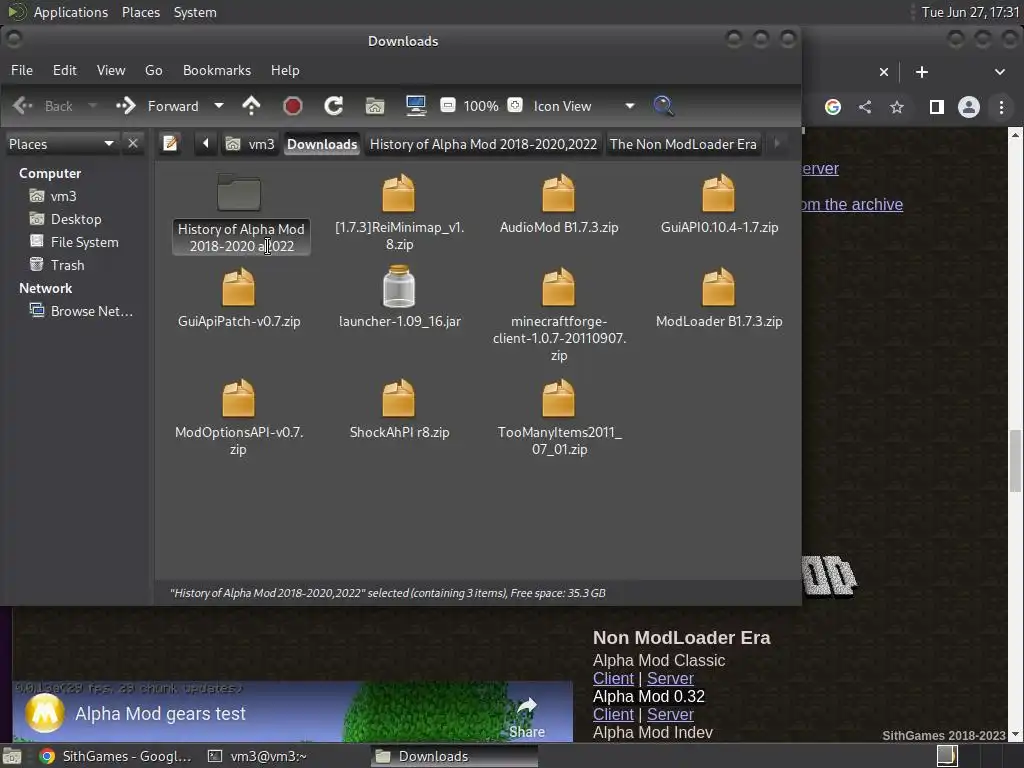This screenshot has height=768, width=1024.
Task: Select the AudioMod B1.7.3.zip archive
Action: point(558,194)
